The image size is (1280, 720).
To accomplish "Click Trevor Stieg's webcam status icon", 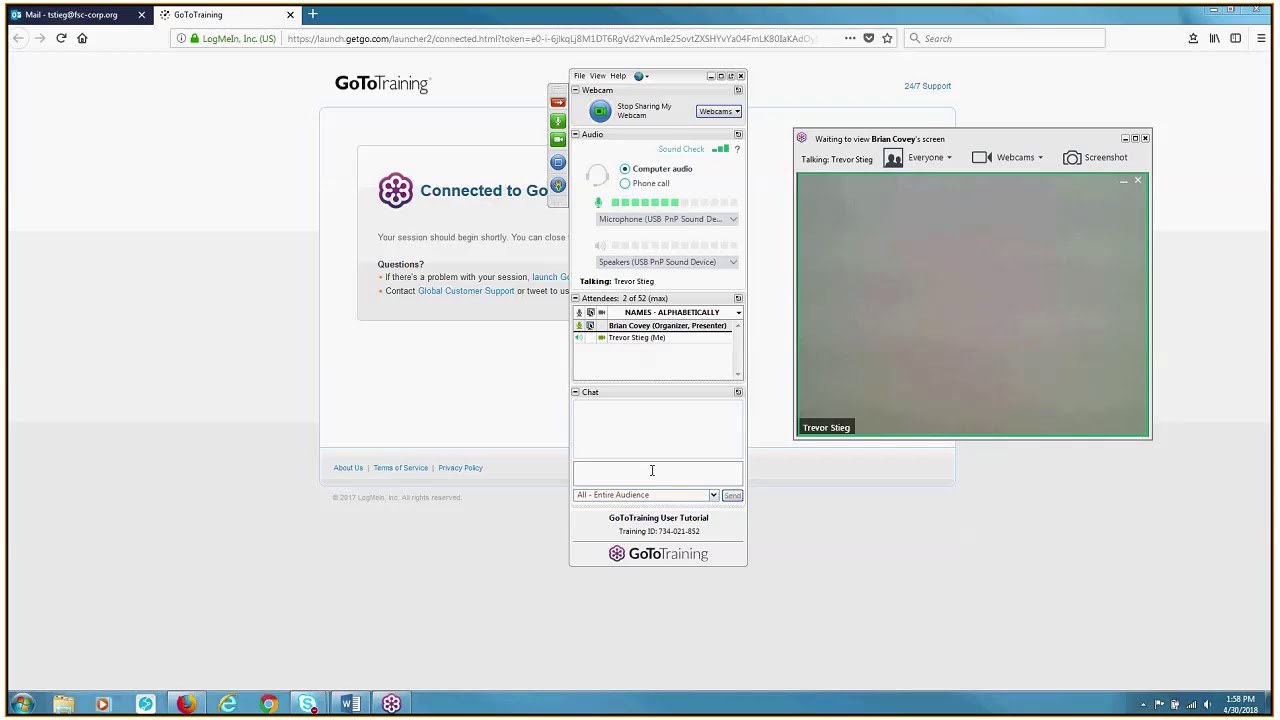I will 601,338.
